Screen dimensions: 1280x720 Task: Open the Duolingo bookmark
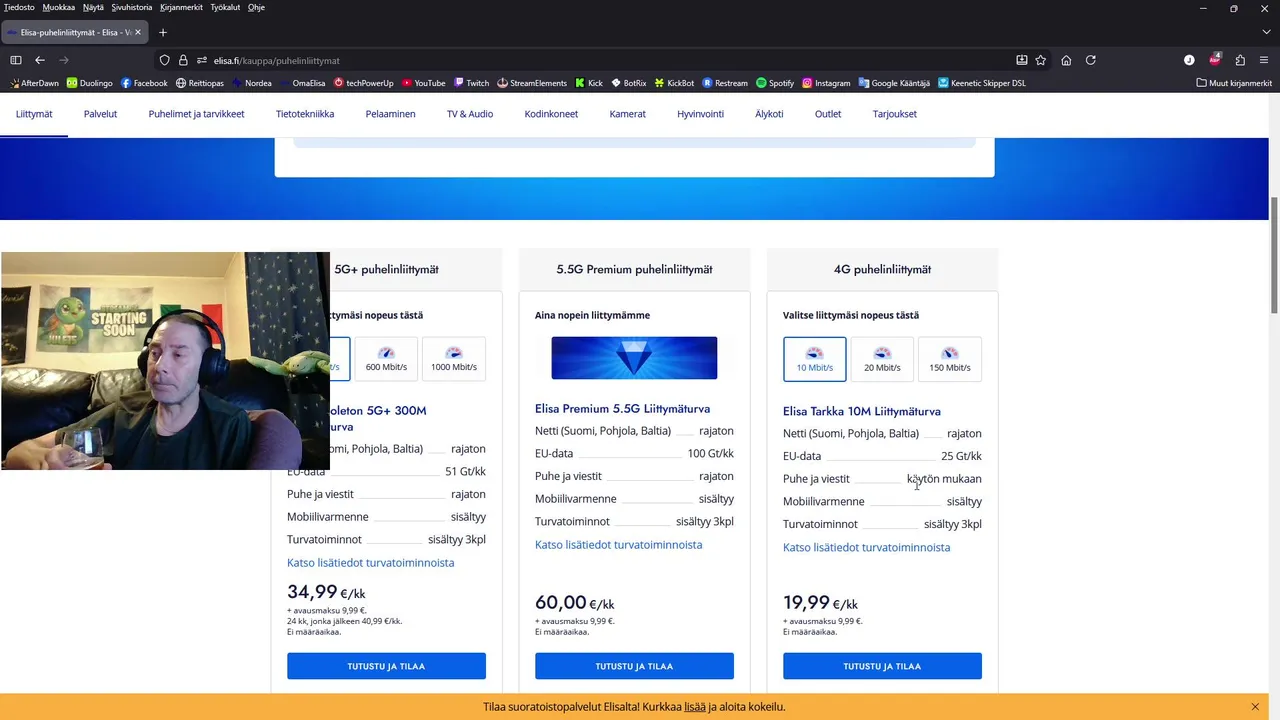pyautogui.click(x=90, y=83)
